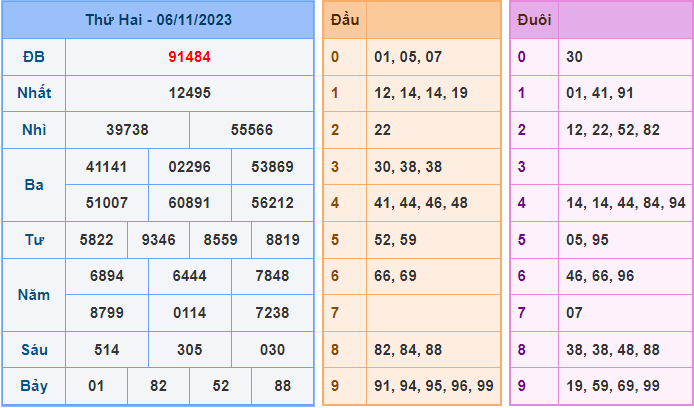Viewport: 694px width, 408px height.
Task: Click the red special prize number 91484
Action: pyautogui.click(x=189, y=57)
